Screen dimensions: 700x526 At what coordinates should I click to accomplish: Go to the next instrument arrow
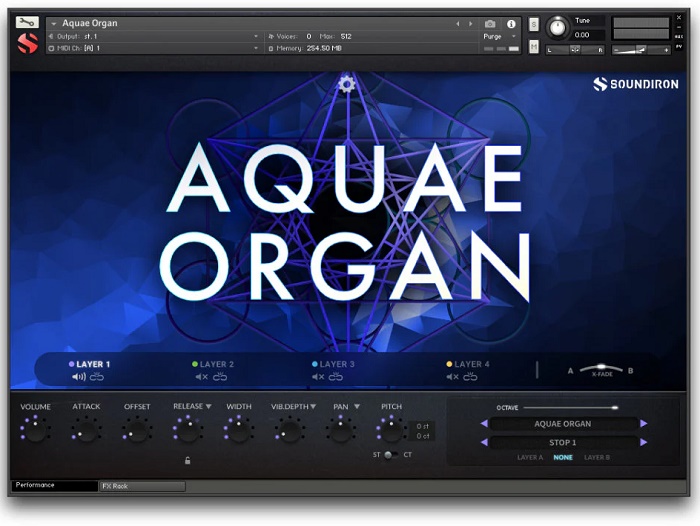[x=471, y=24]
